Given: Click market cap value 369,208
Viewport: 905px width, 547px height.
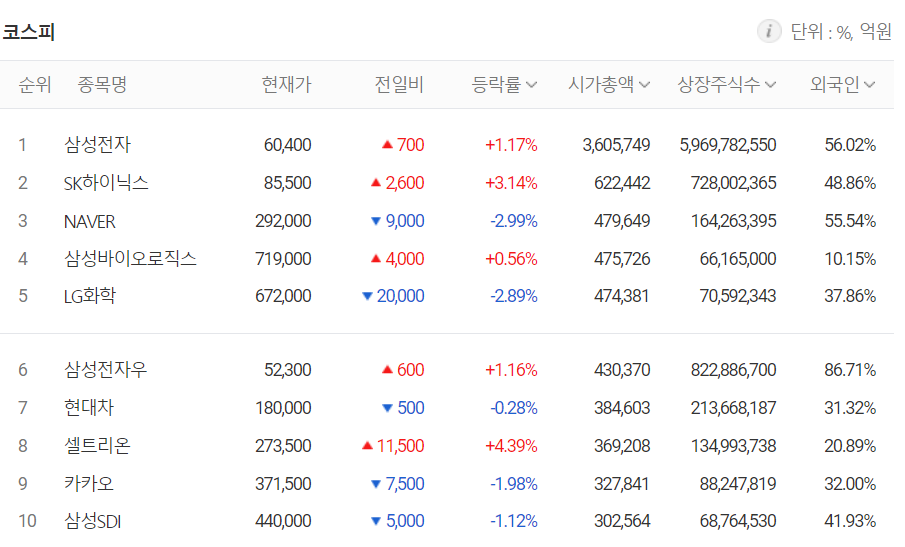Looking at the screenshot, I should (622, 446).
